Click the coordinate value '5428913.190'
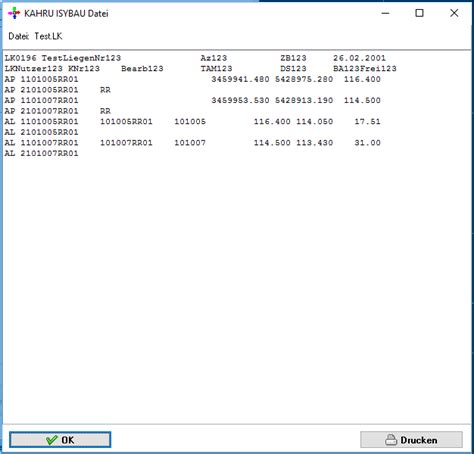 click(x=304, y=100)
